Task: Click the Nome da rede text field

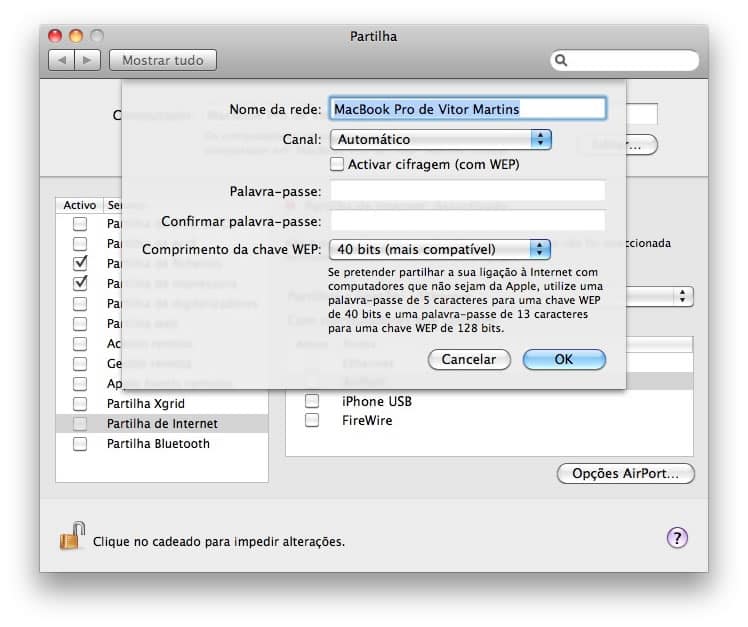Action: pyautogui.click(x=468, y=109)
